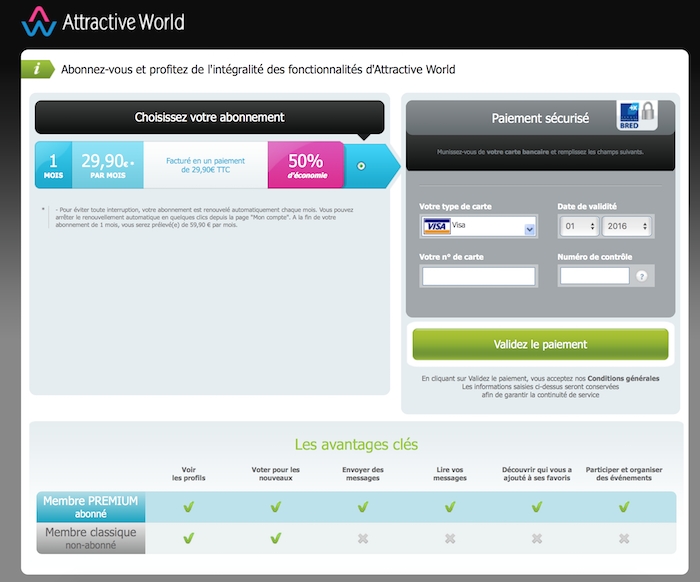The height and width of the screenshot is (582, 700).
Task: Click the Date de validité label
Action: tap(587, 206)
